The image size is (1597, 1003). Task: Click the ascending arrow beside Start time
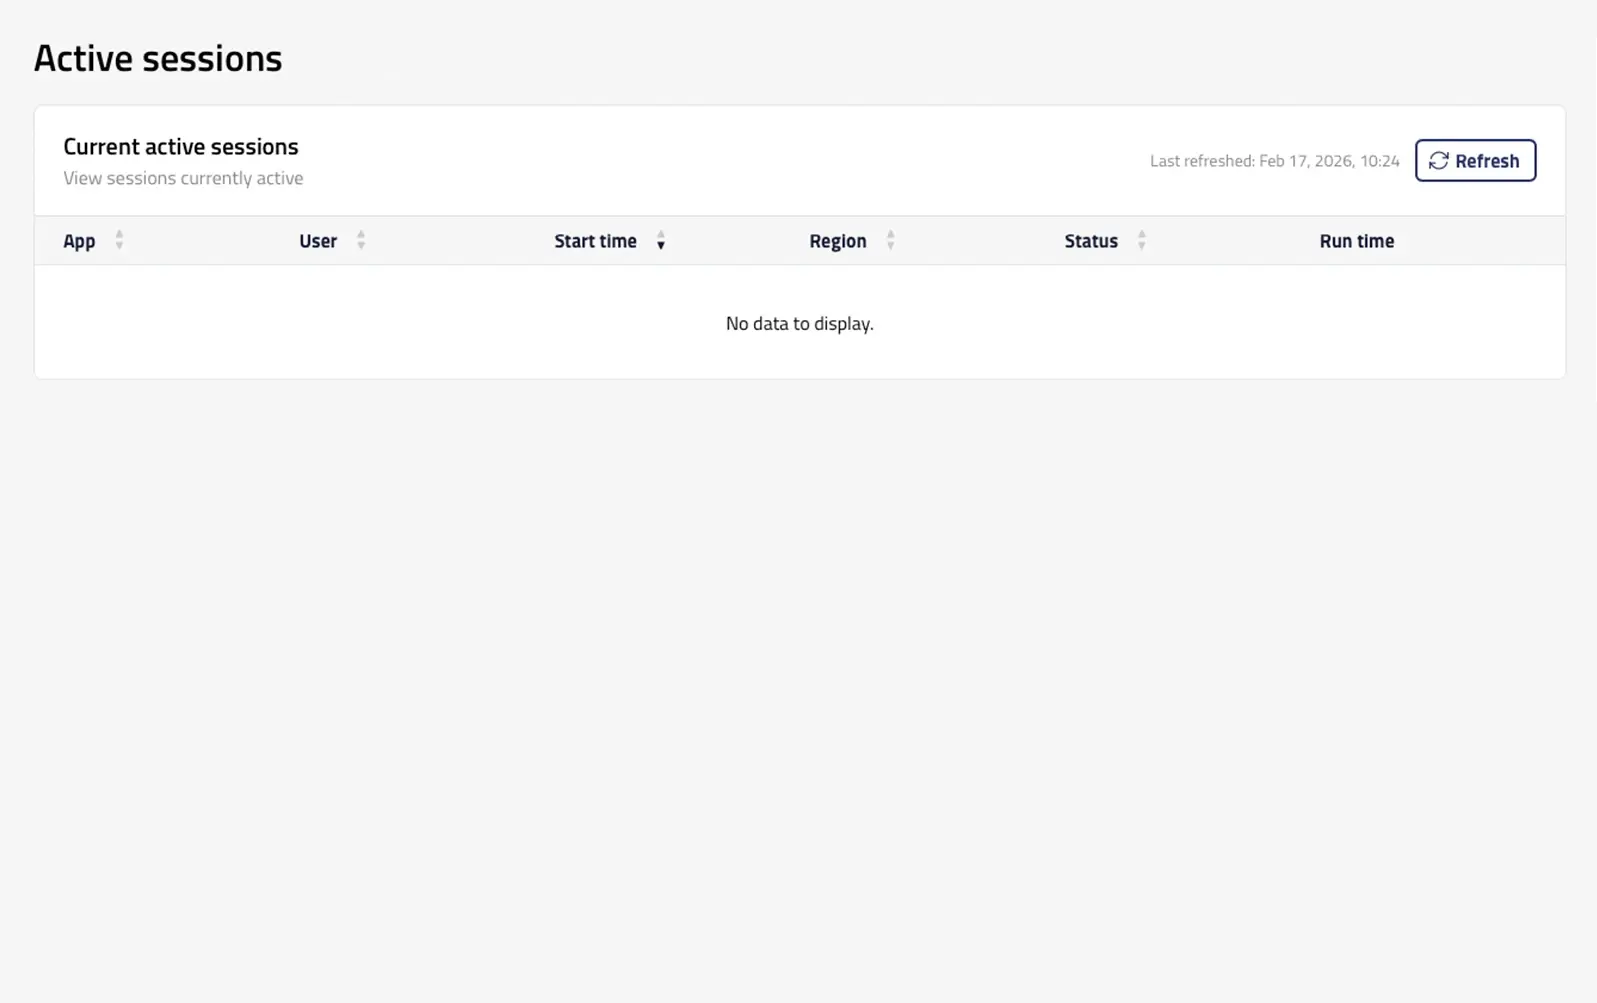pos(661,235)
